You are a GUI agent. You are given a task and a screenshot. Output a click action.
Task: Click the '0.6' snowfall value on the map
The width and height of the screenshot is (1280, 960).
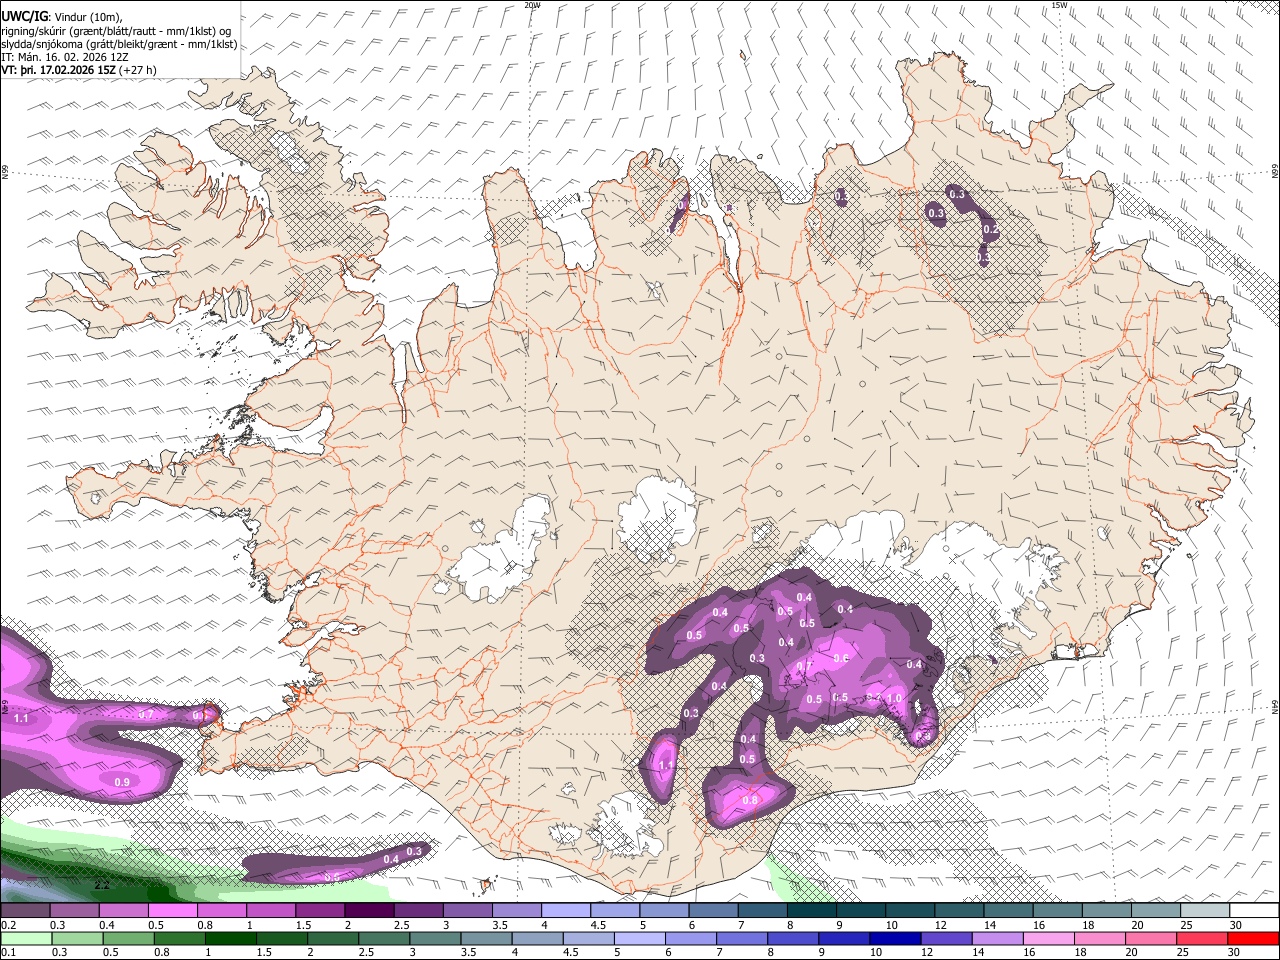tap(841, 658)
